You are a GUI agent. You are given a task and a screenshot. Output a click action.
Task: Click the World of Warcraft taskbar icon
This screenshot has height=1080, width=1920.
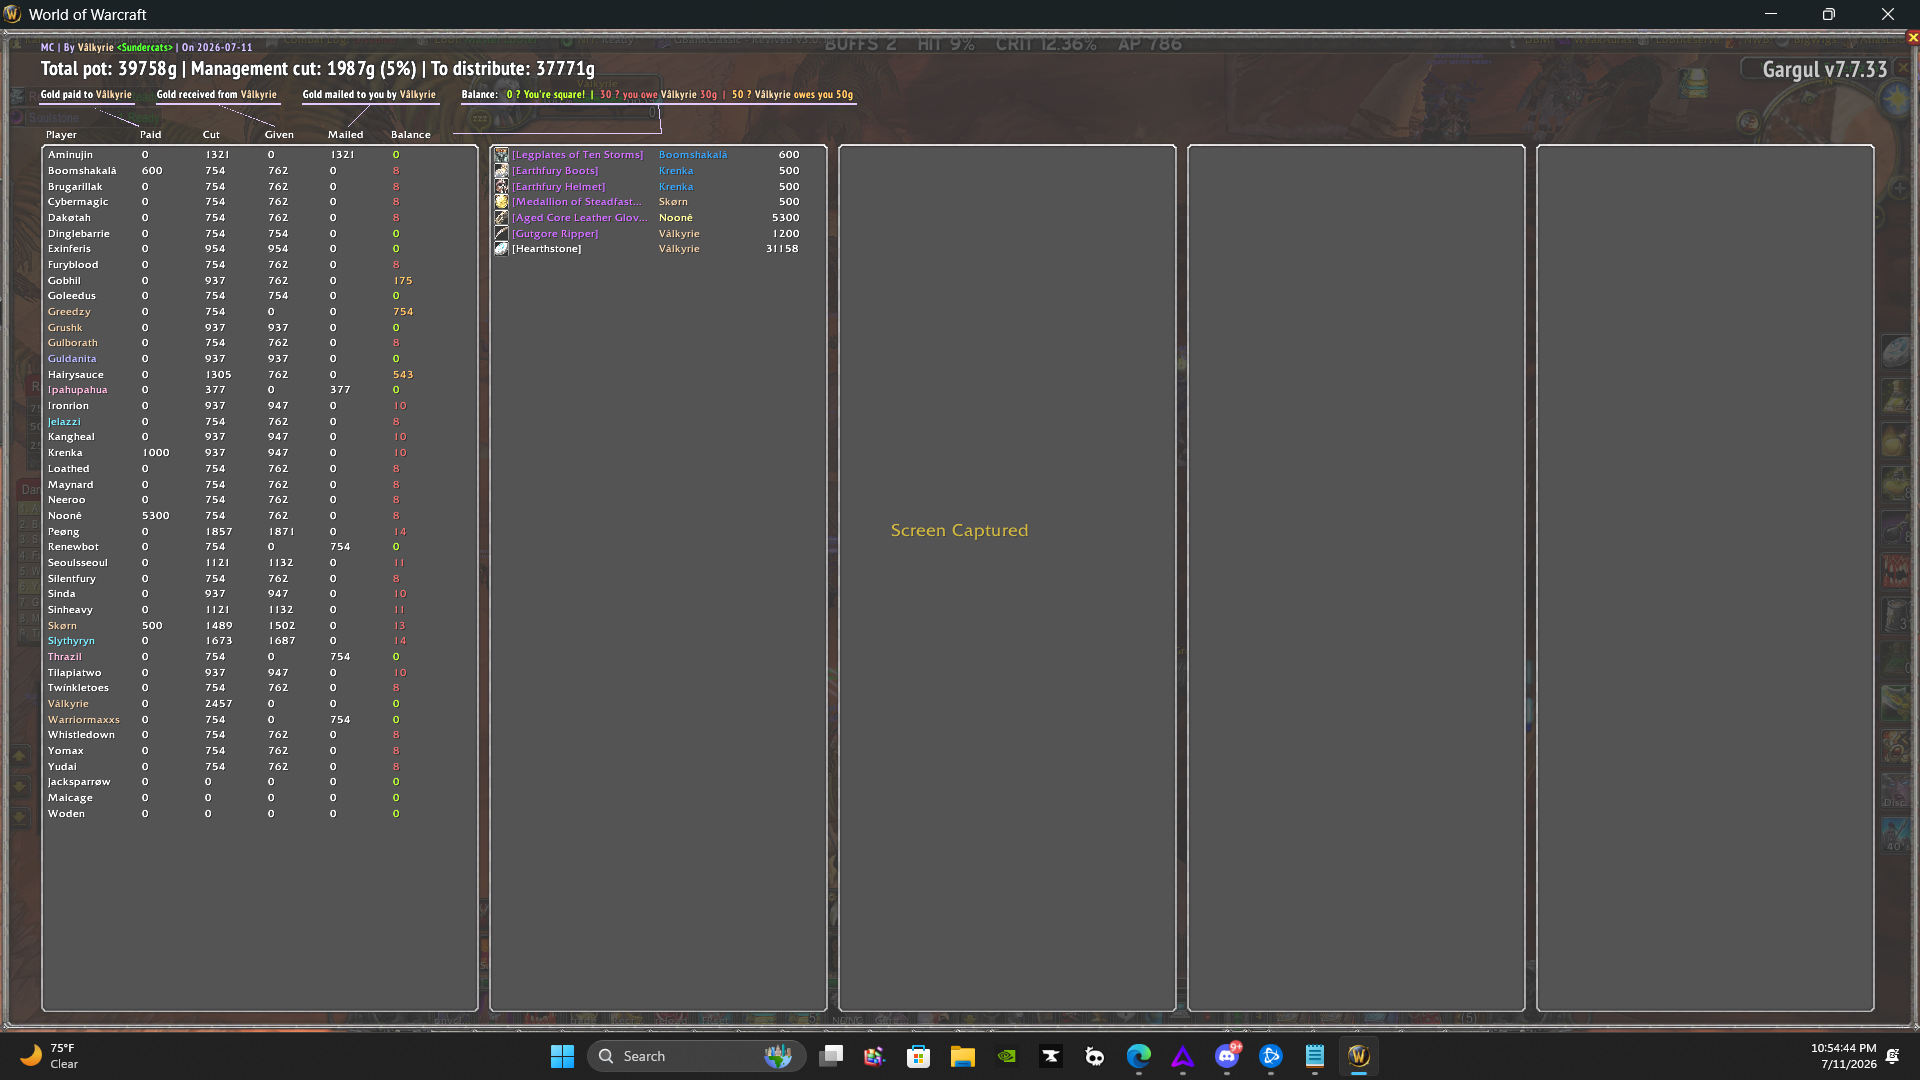[x=1359, y=1056]
